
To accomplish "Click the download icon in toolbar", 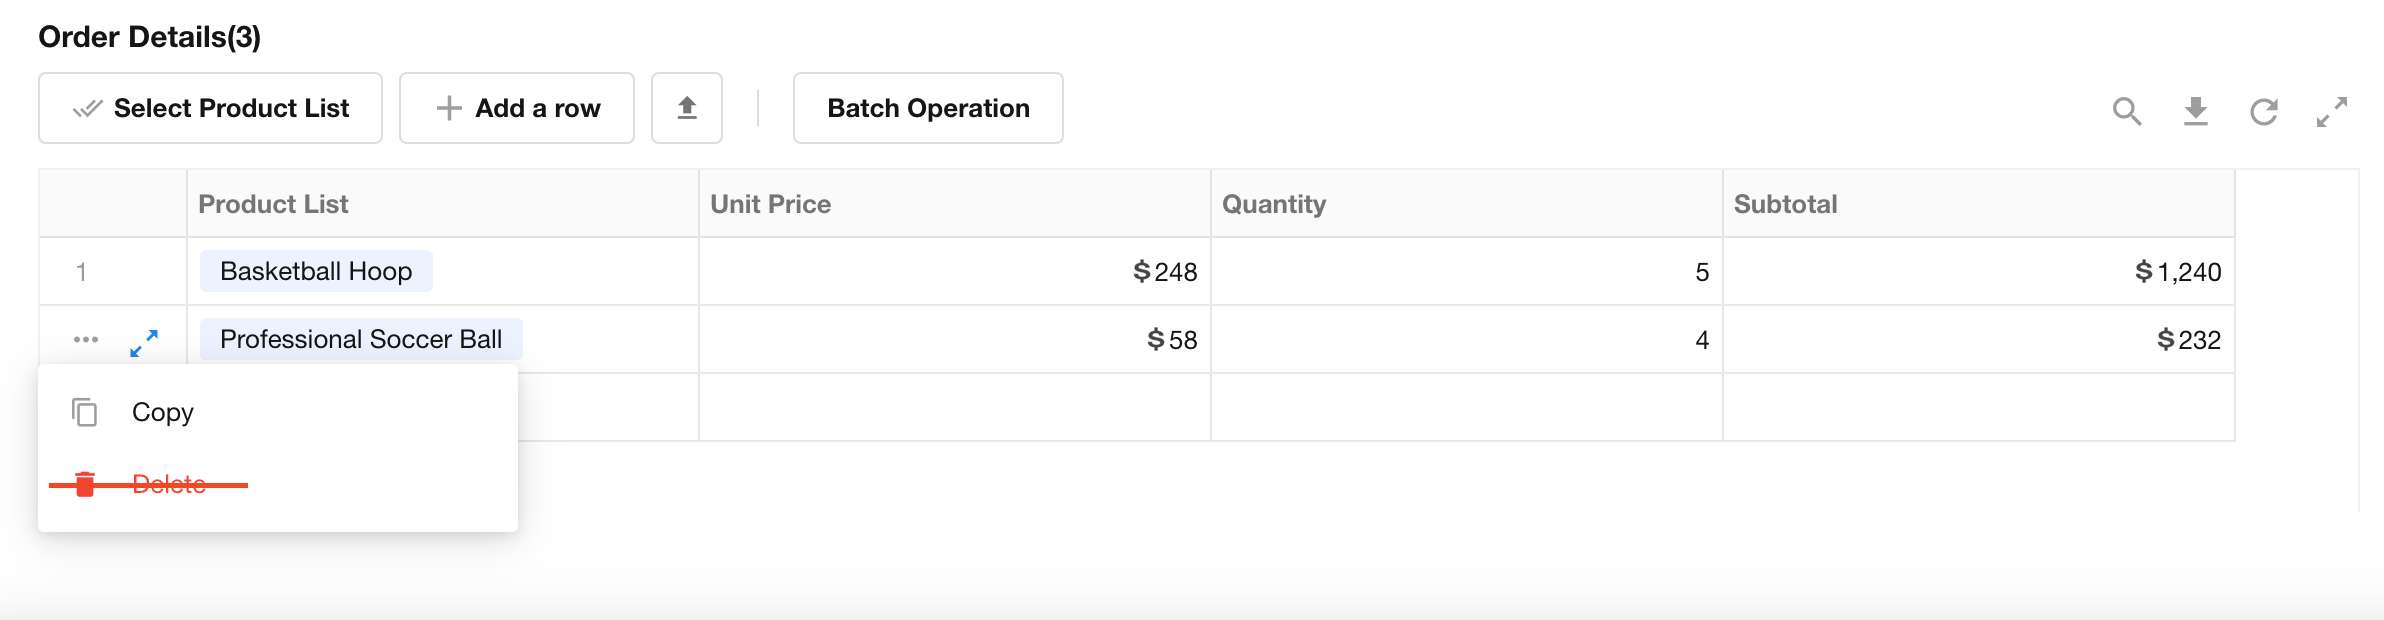I will (2196, 111).
